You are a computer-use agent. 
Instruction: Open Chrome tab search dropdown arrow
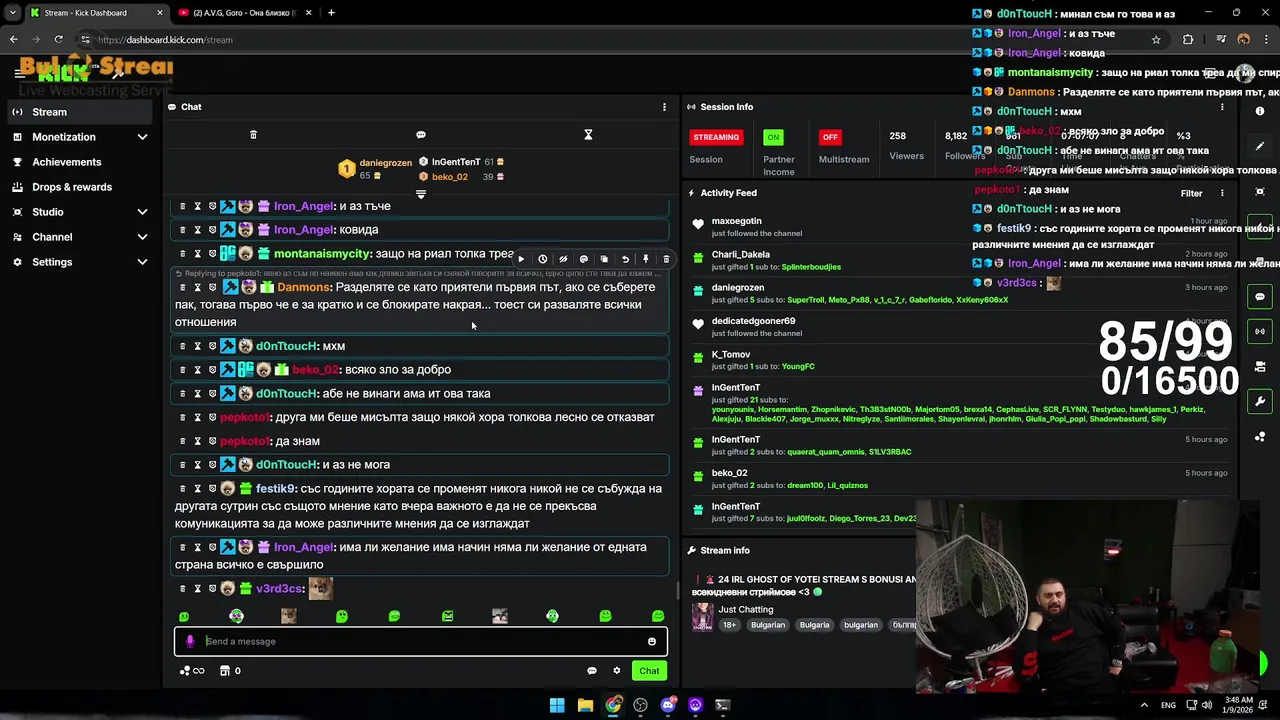(12, 13)
